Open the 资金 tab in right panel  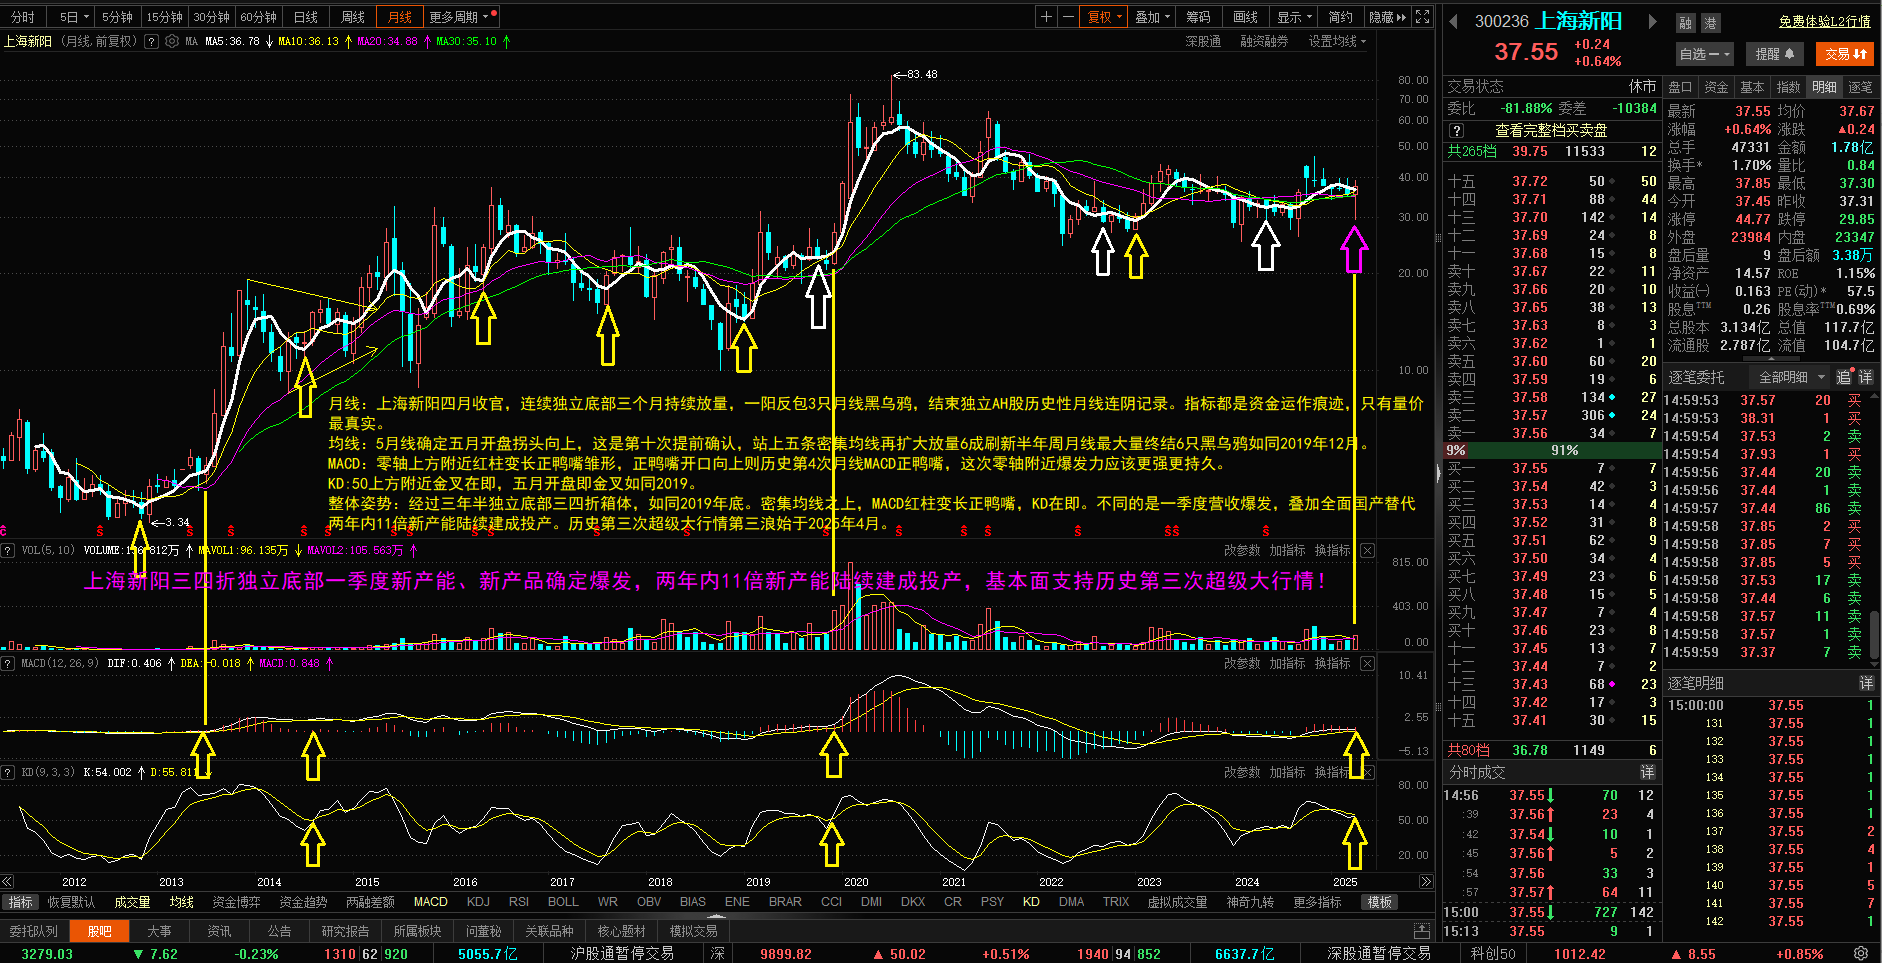coord(1716,87)
